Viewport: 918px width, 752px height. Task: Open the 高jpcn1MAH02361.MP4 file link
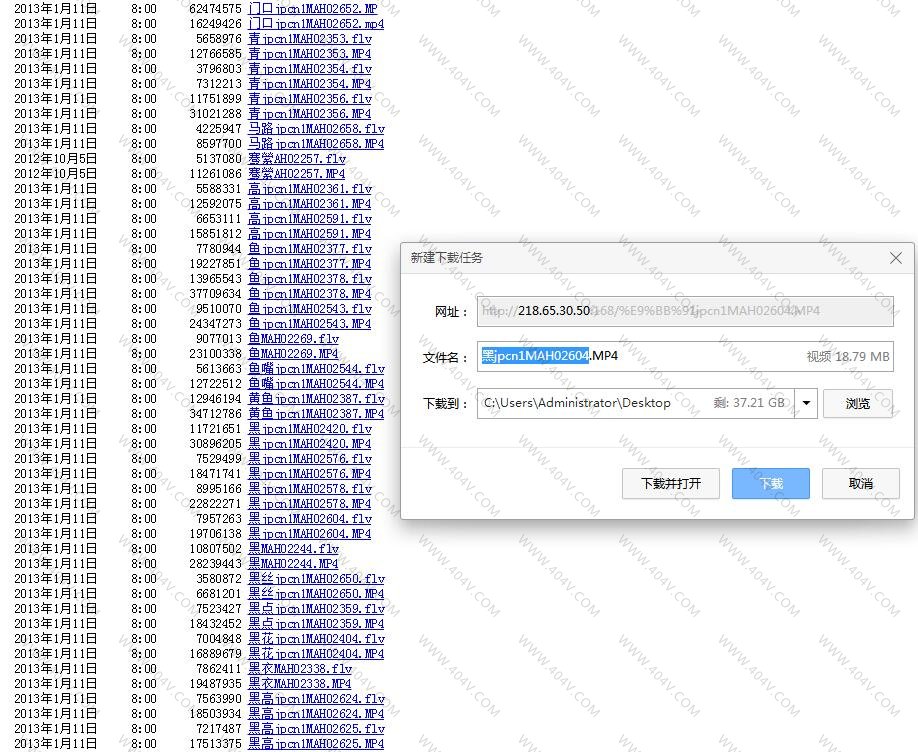click(309, 204)
